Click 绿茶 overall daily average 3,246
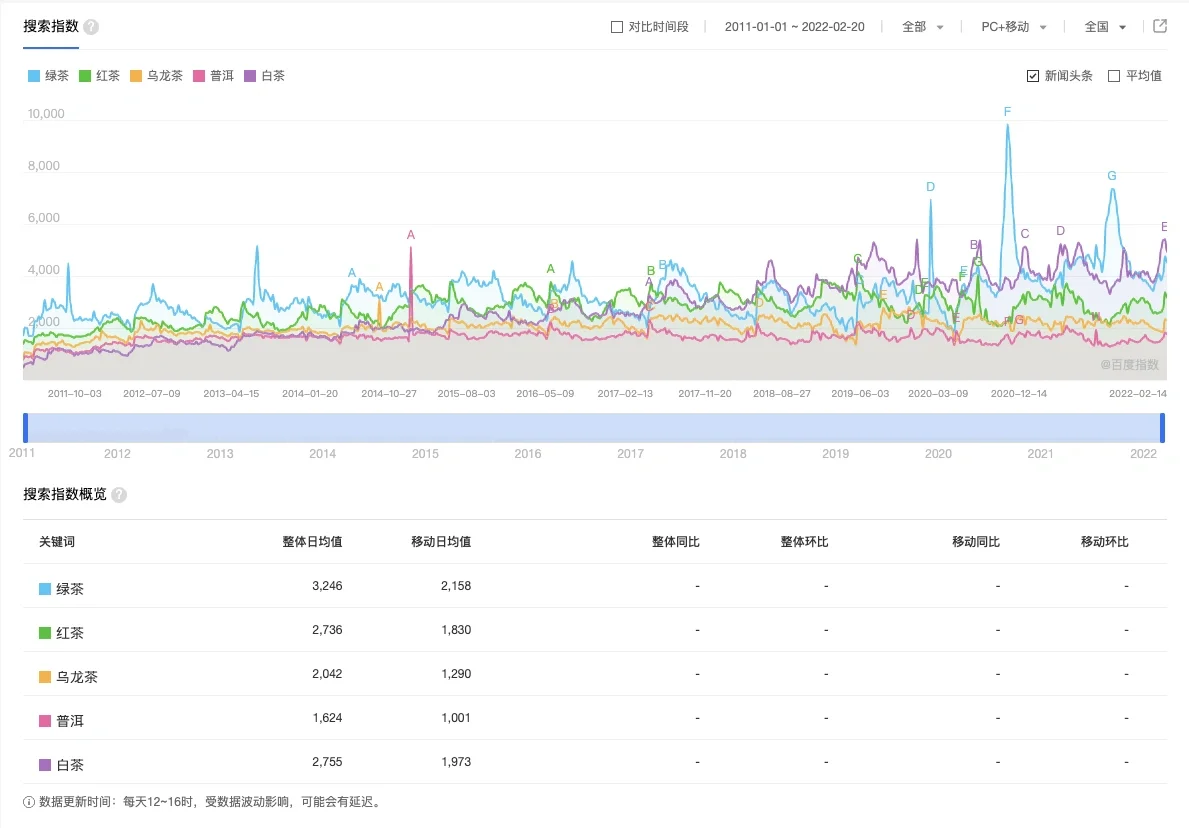The width and height of the screenshot is (1189, 828). point(328,586)
